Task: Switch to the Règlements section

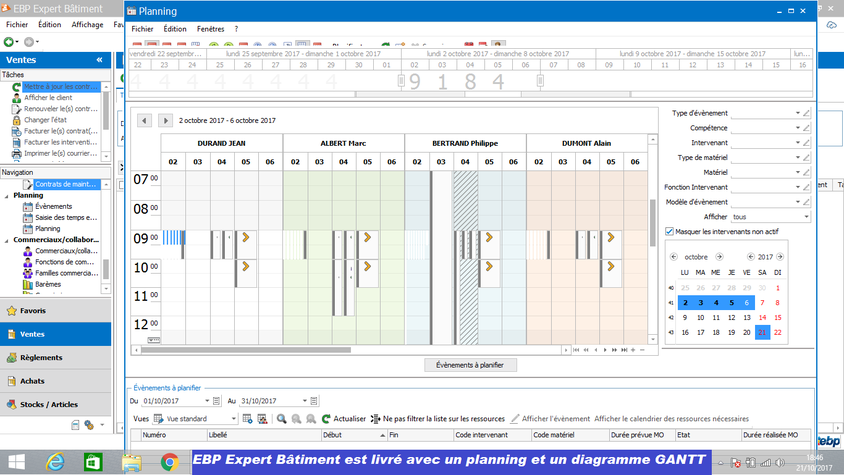Action: (55, 358)
